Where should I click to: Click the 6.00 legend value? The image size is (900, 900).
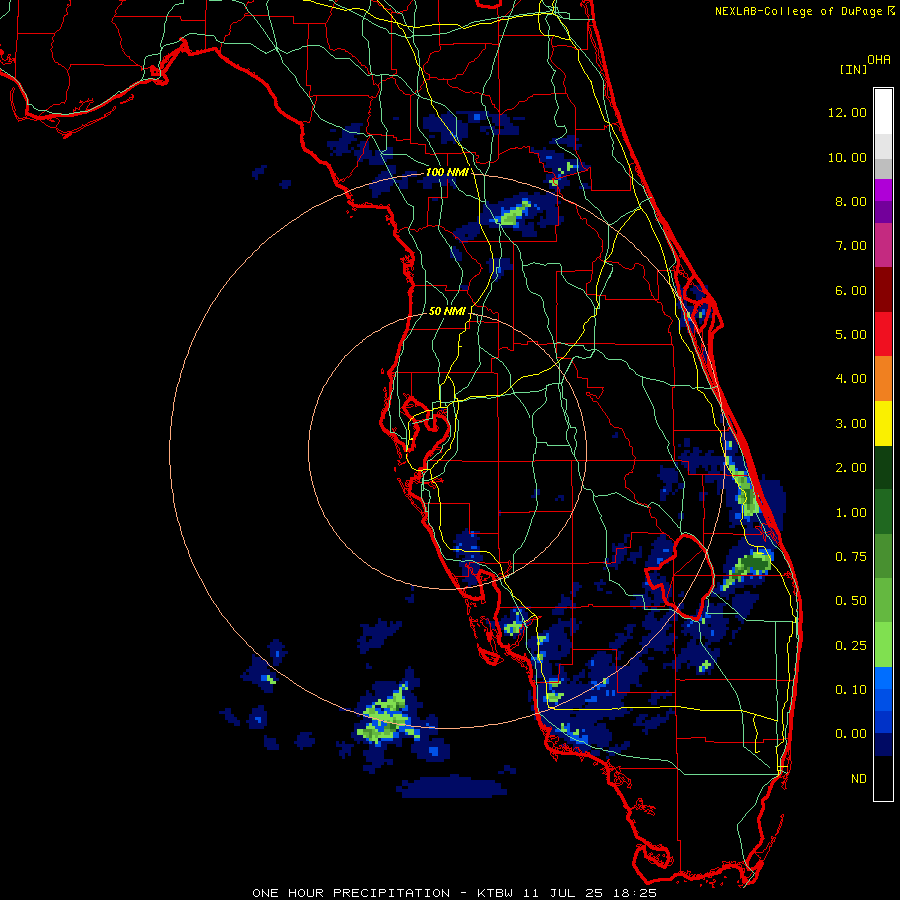tap(851, 290)
